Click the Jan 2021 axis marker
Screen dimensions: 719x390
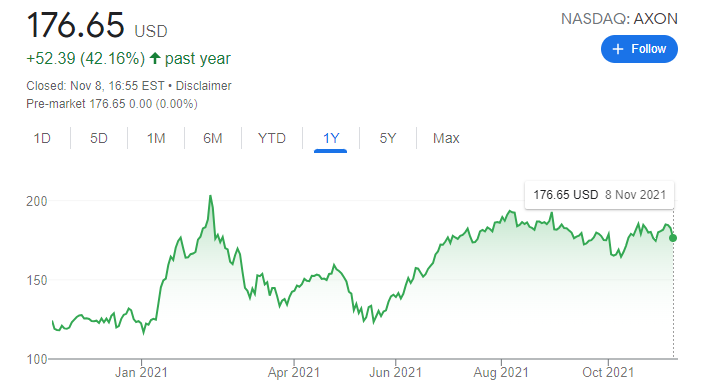pyautogui.click(x=141, y=372)
